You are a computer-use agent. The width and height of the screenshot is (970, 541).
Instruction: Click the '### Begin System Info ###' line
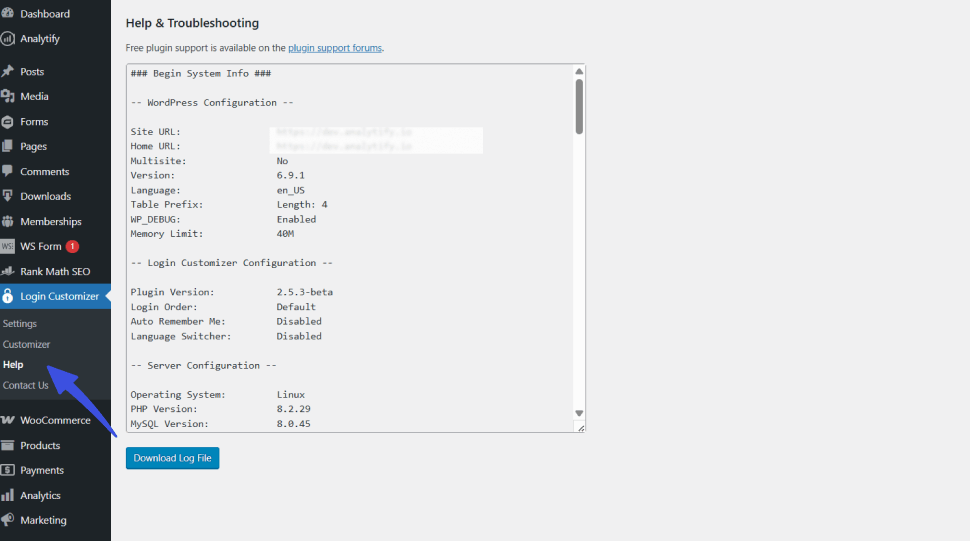click(200, 73)
